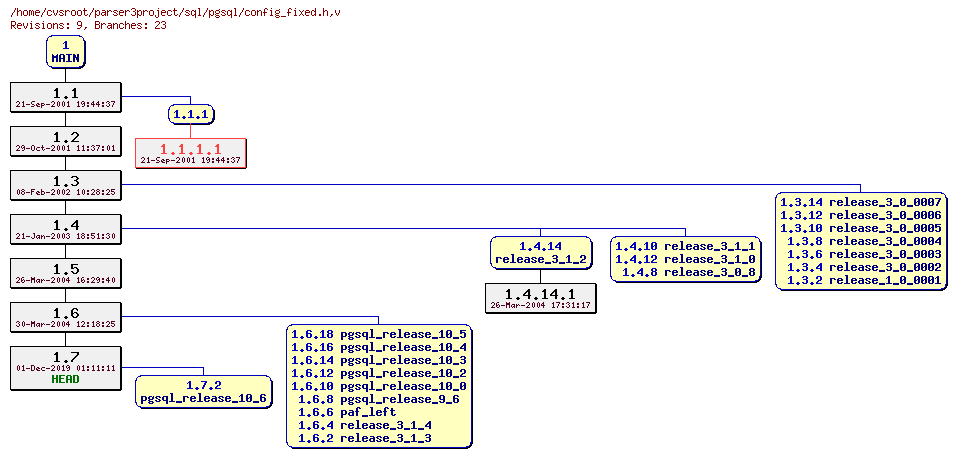The height and width of the screenshot is (457, 956).
Task: Click branch 1.6.16 pgsql_release_10_4
Action: click(x=379, y=347)
